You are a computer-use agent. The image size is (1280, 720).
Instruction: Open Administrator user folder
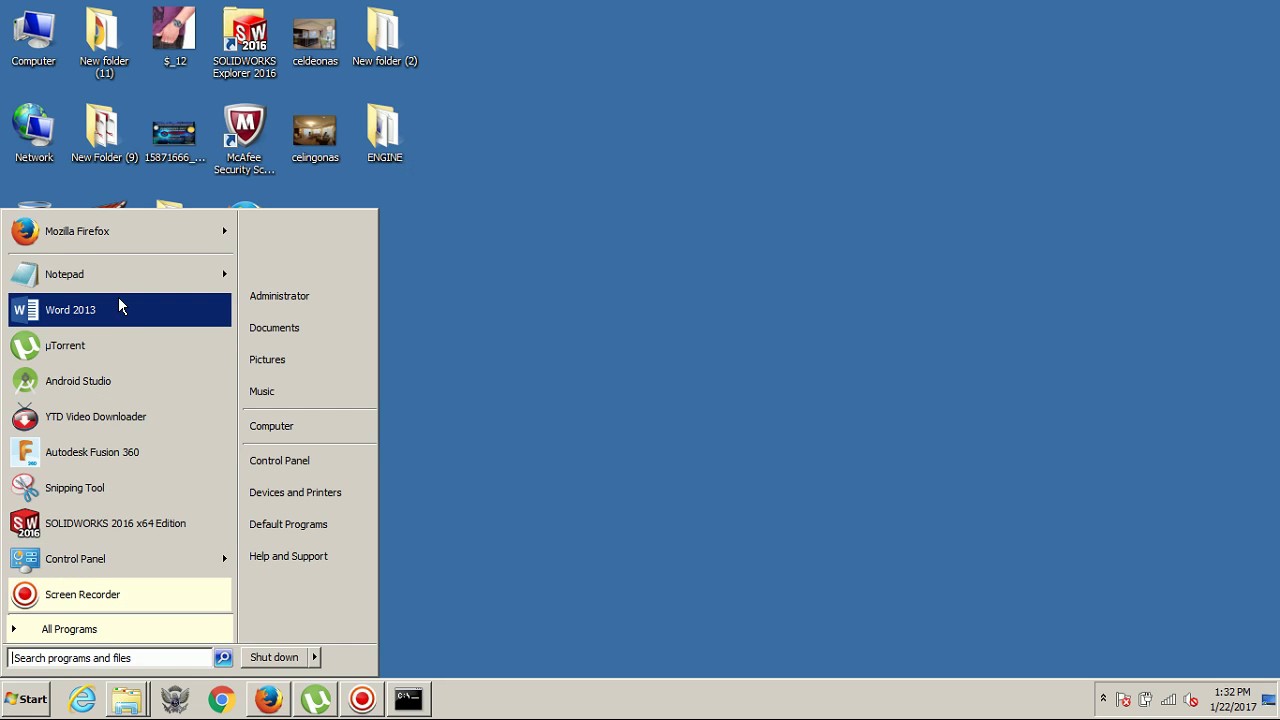tap(279, 296)
